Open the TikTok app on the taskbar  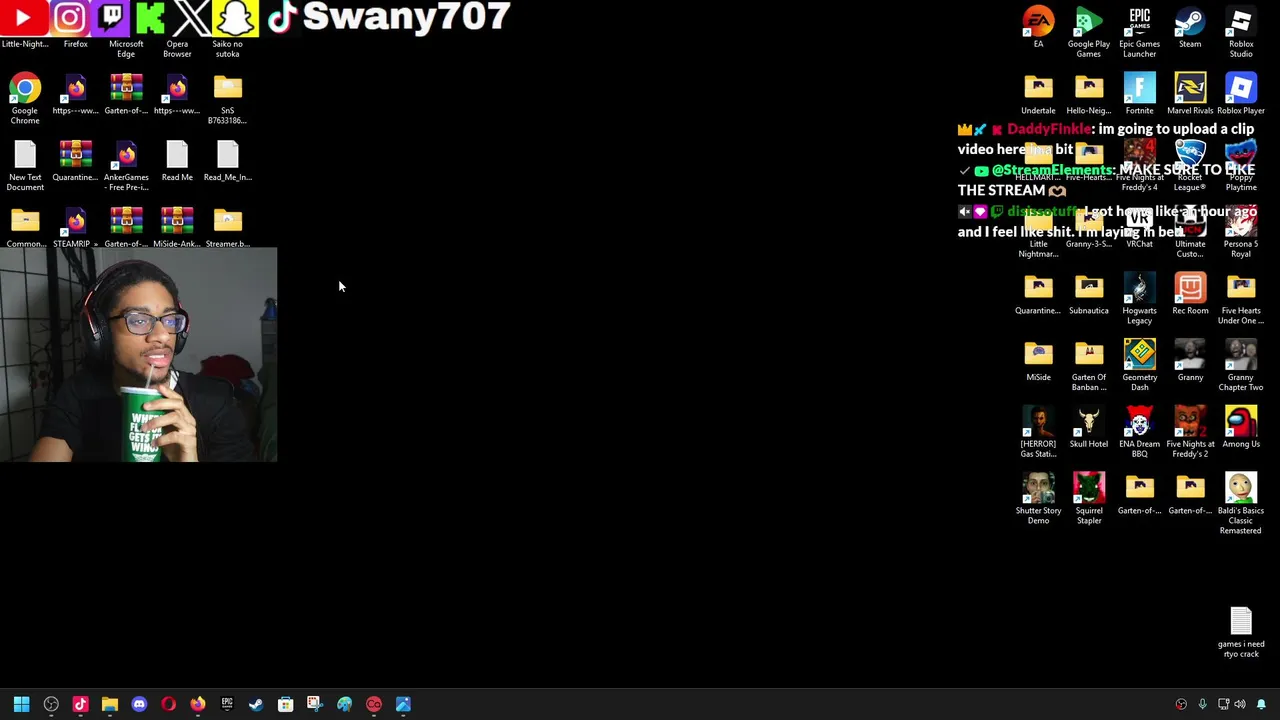(80, 704)
